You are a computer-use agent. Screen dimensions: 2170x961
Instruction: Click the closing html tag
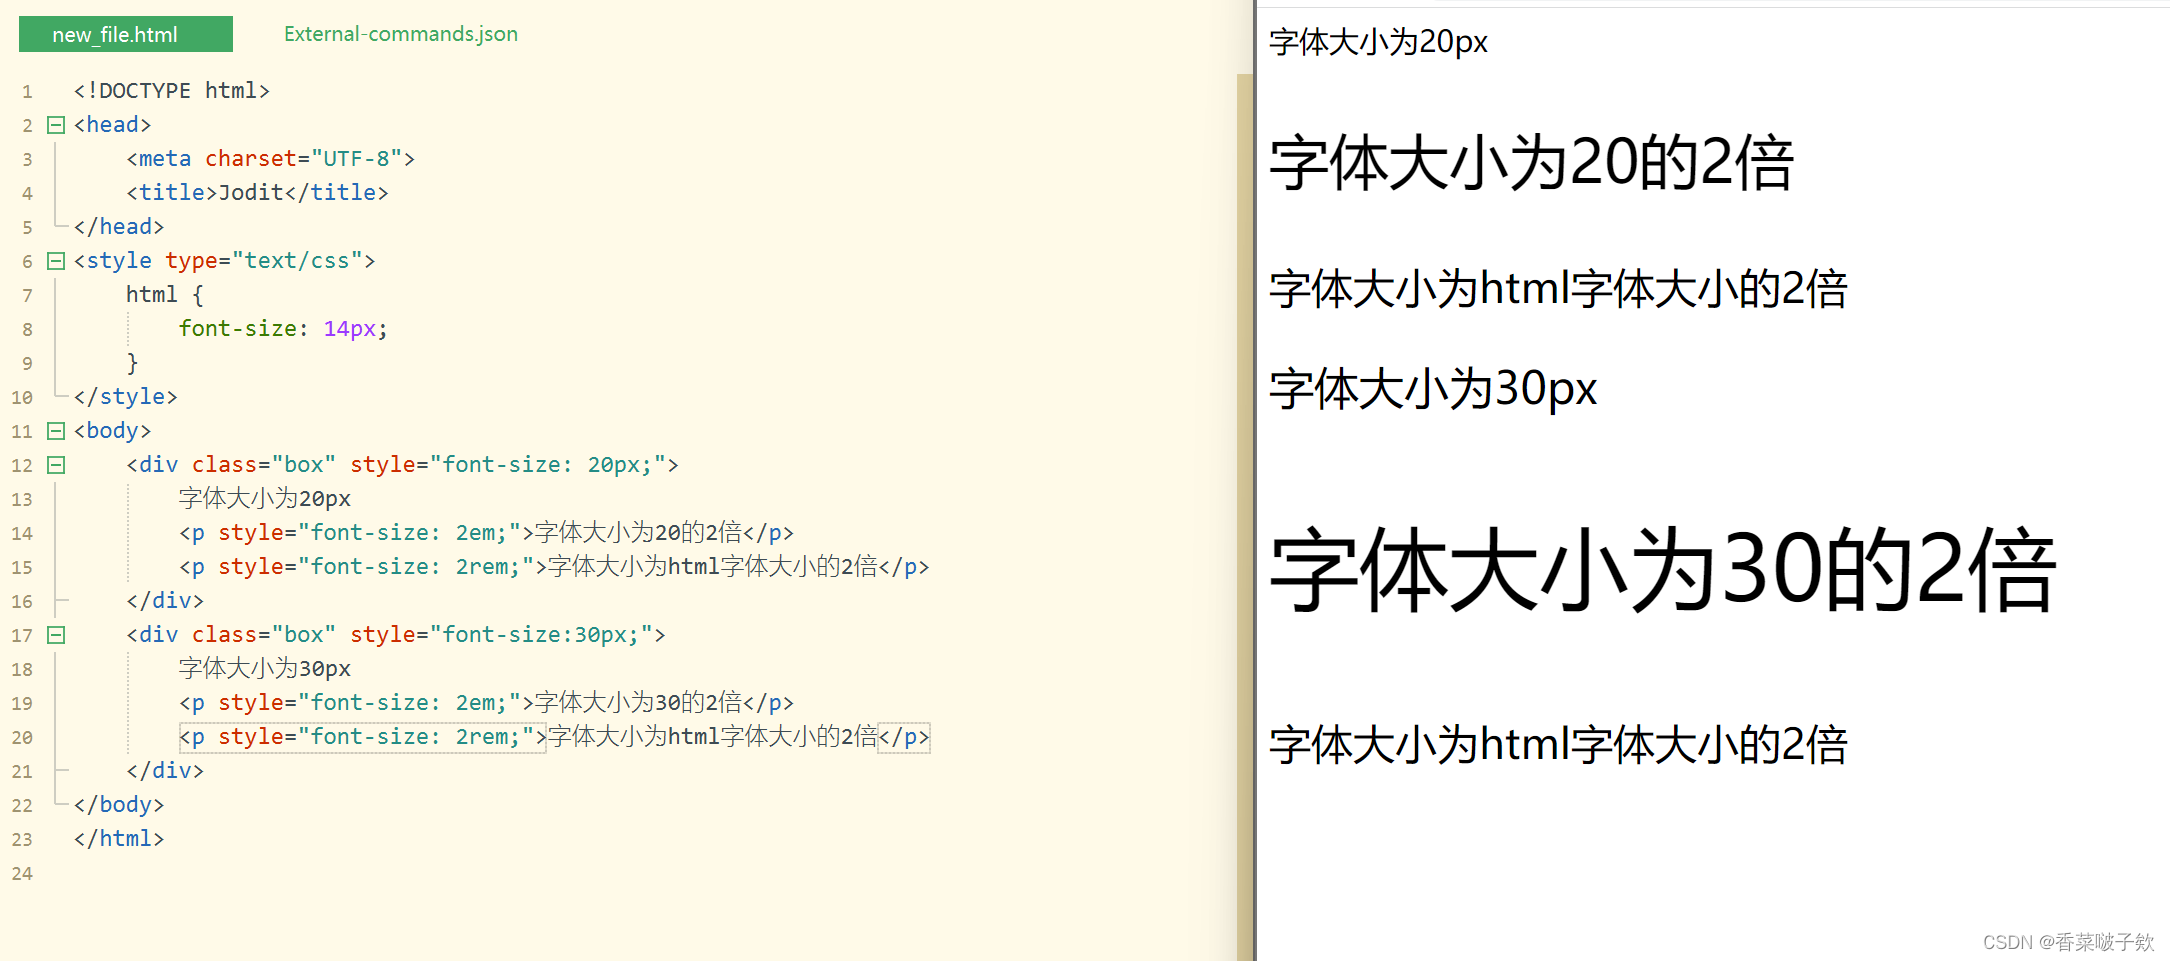[119, 839]
